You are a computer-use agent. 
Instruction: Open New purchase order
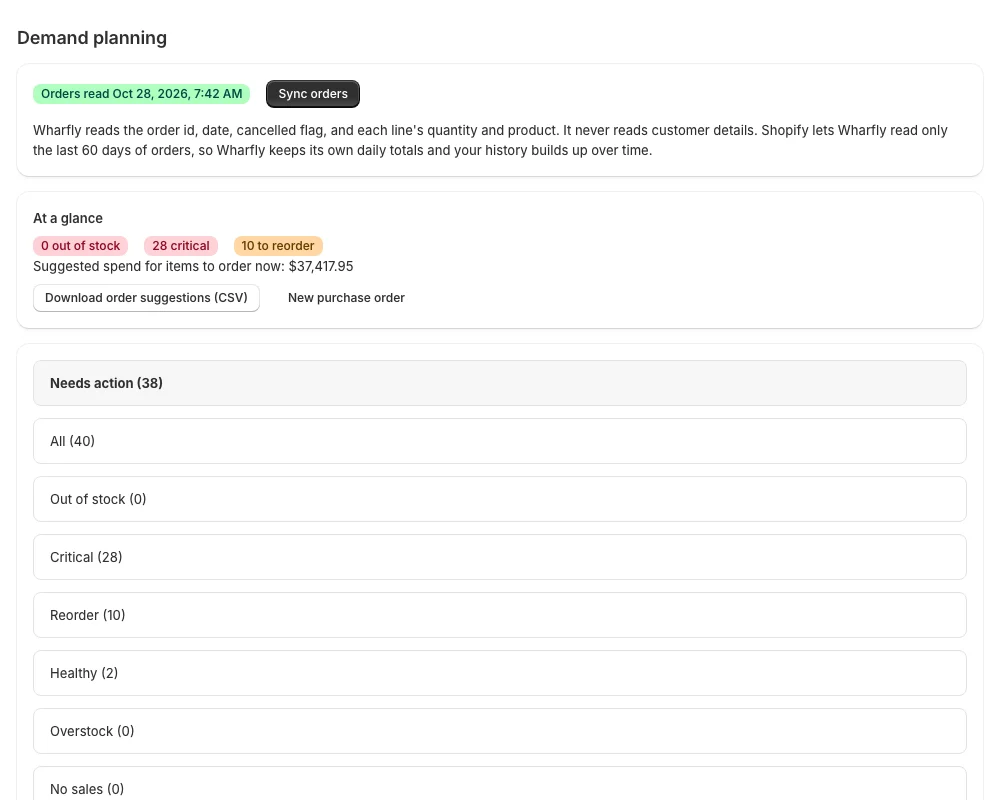pos(346,298)
